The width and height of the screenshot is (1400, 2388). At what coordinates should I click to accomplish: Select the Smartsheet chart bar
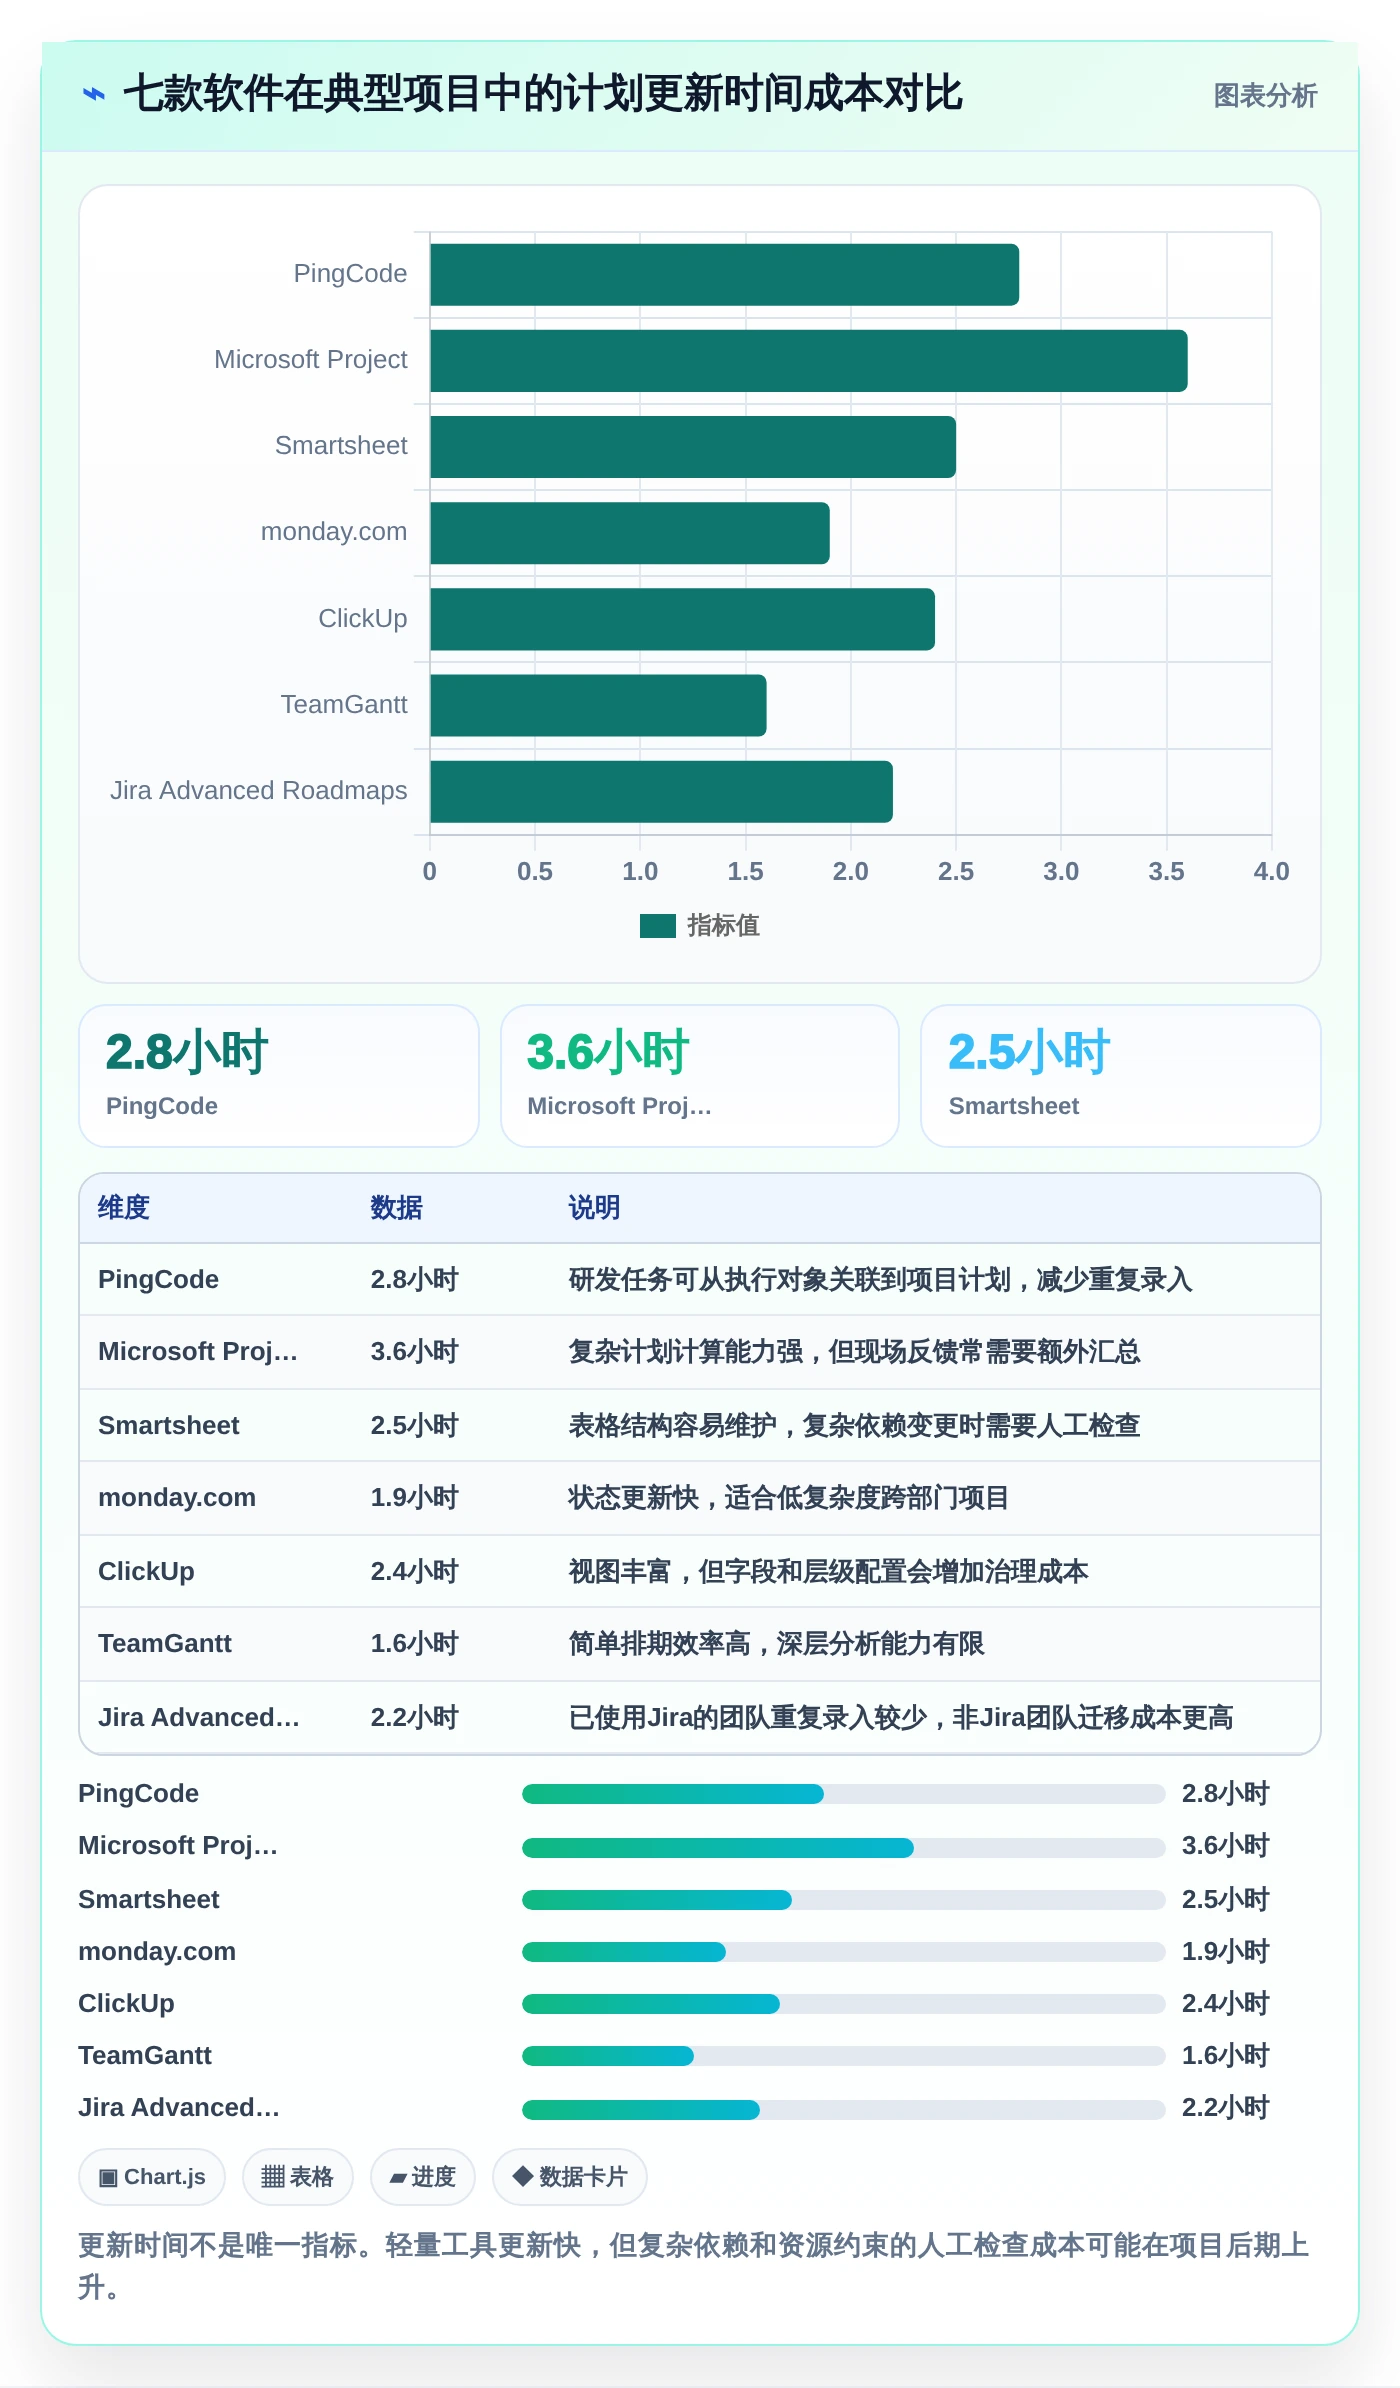[693, 447]
